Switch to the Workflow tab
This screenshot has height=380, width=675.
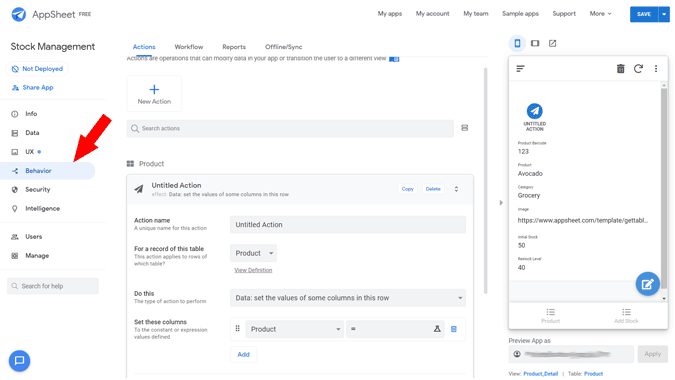tap(189, 47)
